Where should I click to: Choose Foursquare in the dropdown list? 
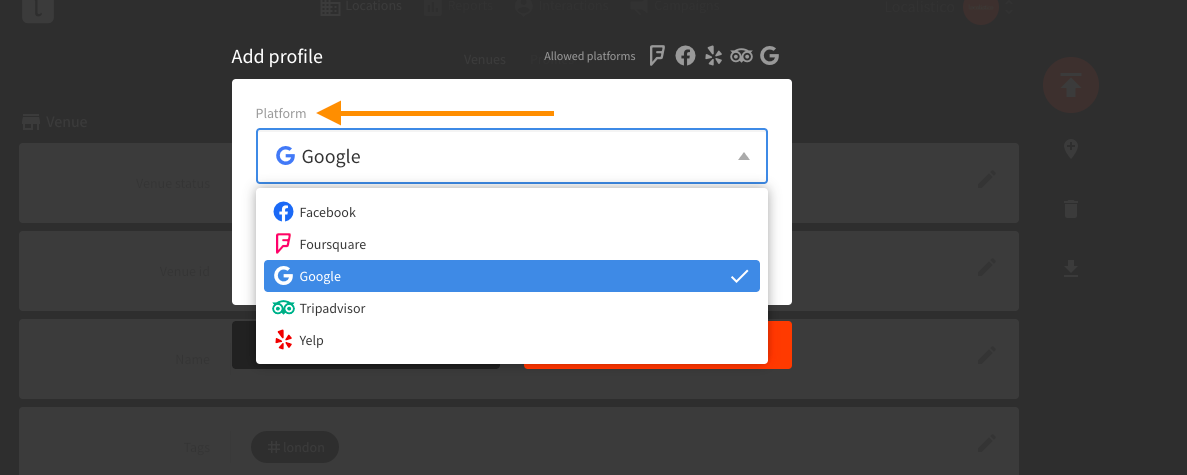click(512, 244)
